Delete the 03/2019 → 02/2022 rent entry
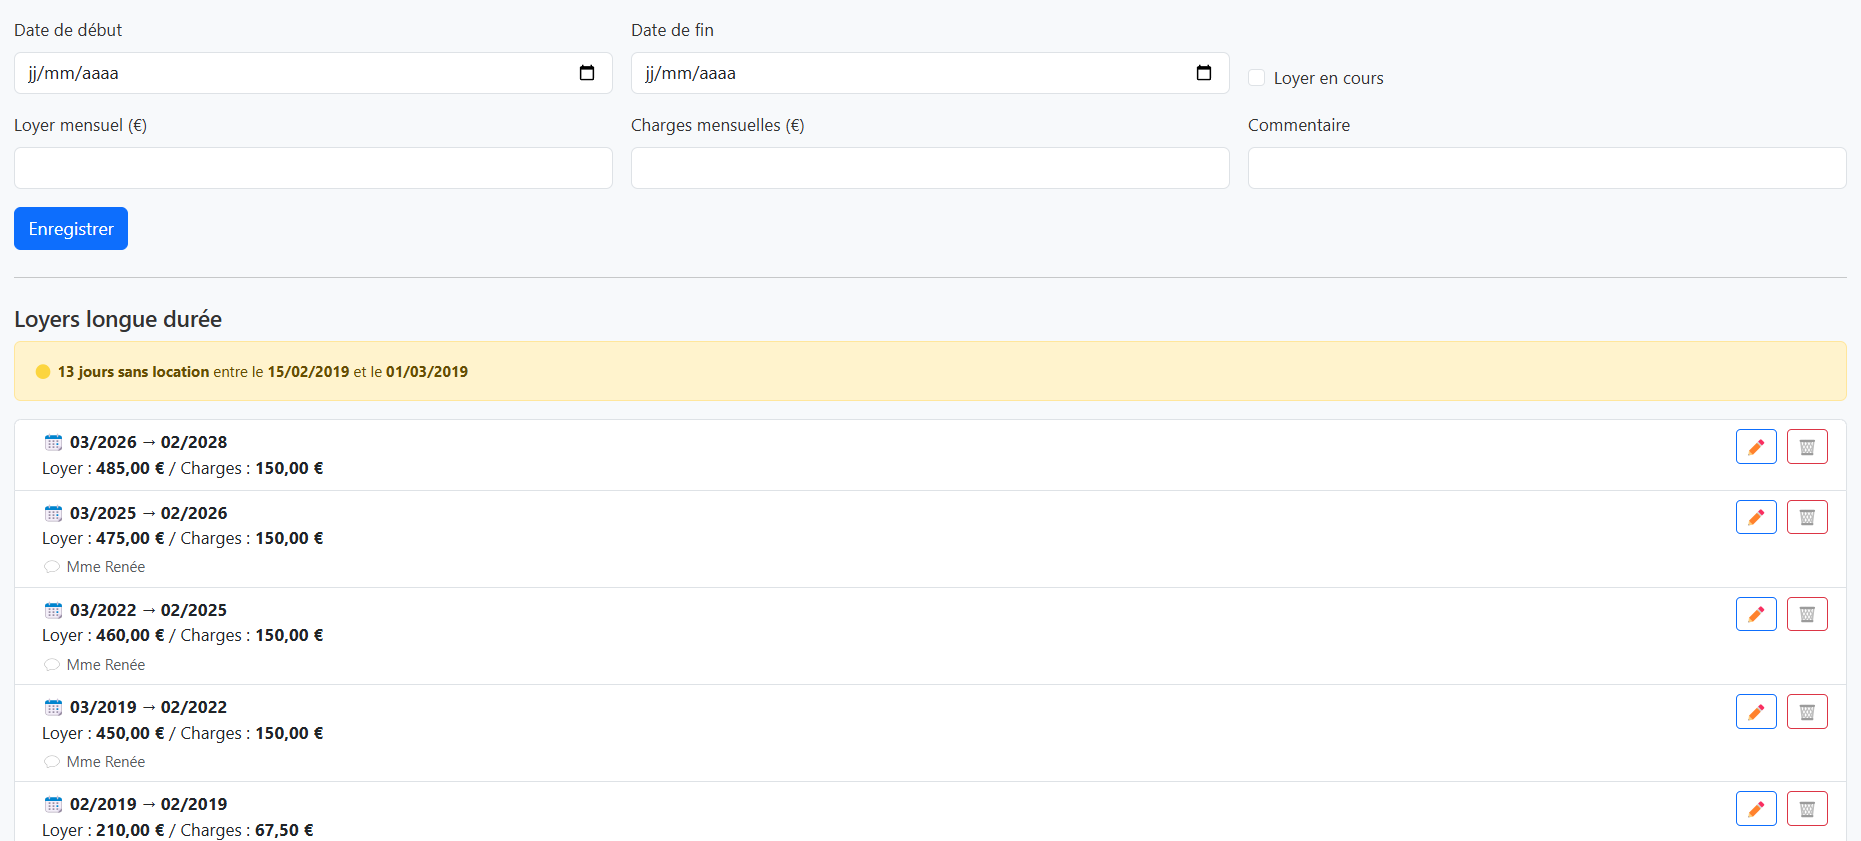 click(1806, 711)
